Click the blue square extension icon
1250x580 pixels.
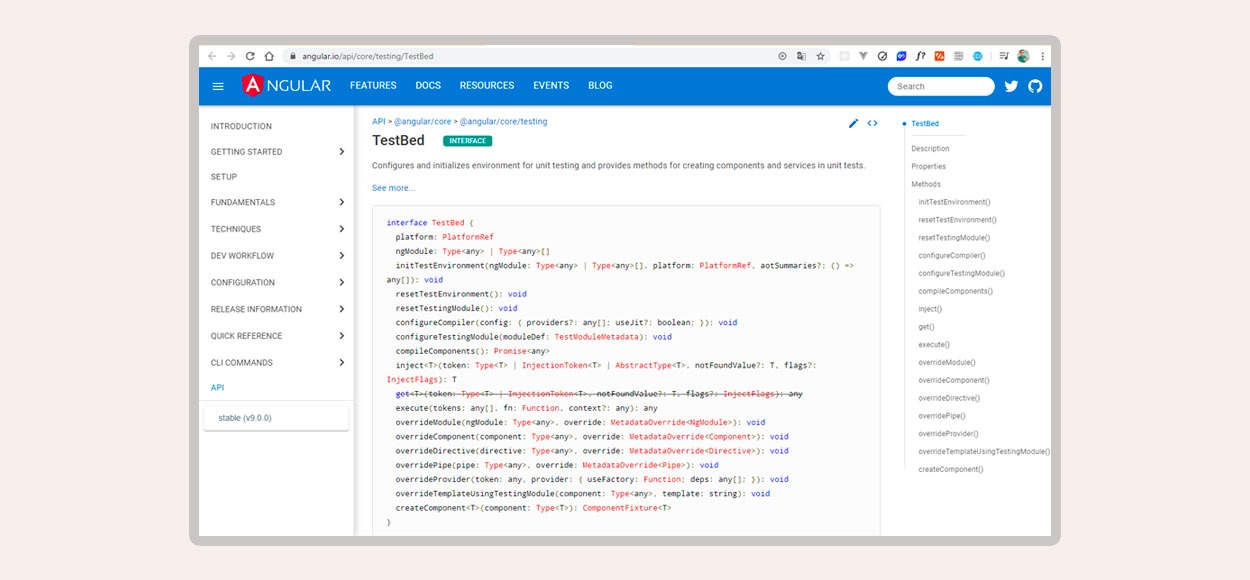point(901,56)
